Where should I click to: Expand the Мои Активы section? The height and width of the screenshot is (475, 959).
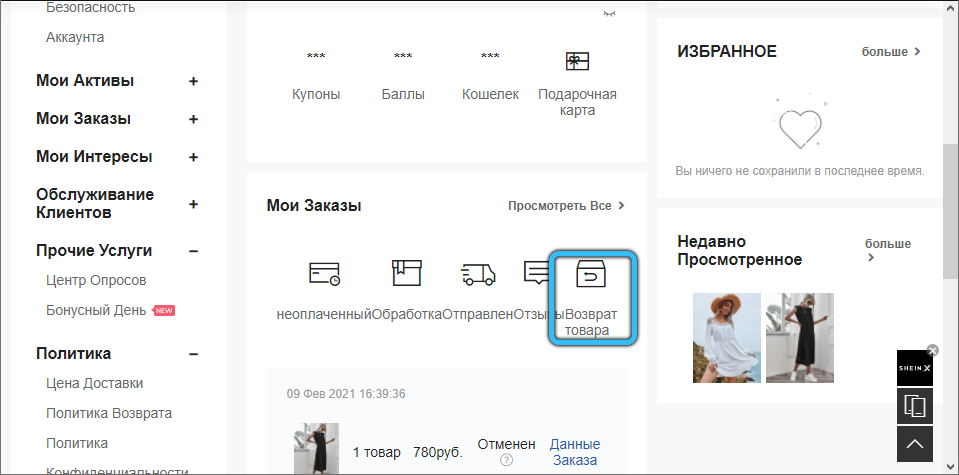point(193,81)
